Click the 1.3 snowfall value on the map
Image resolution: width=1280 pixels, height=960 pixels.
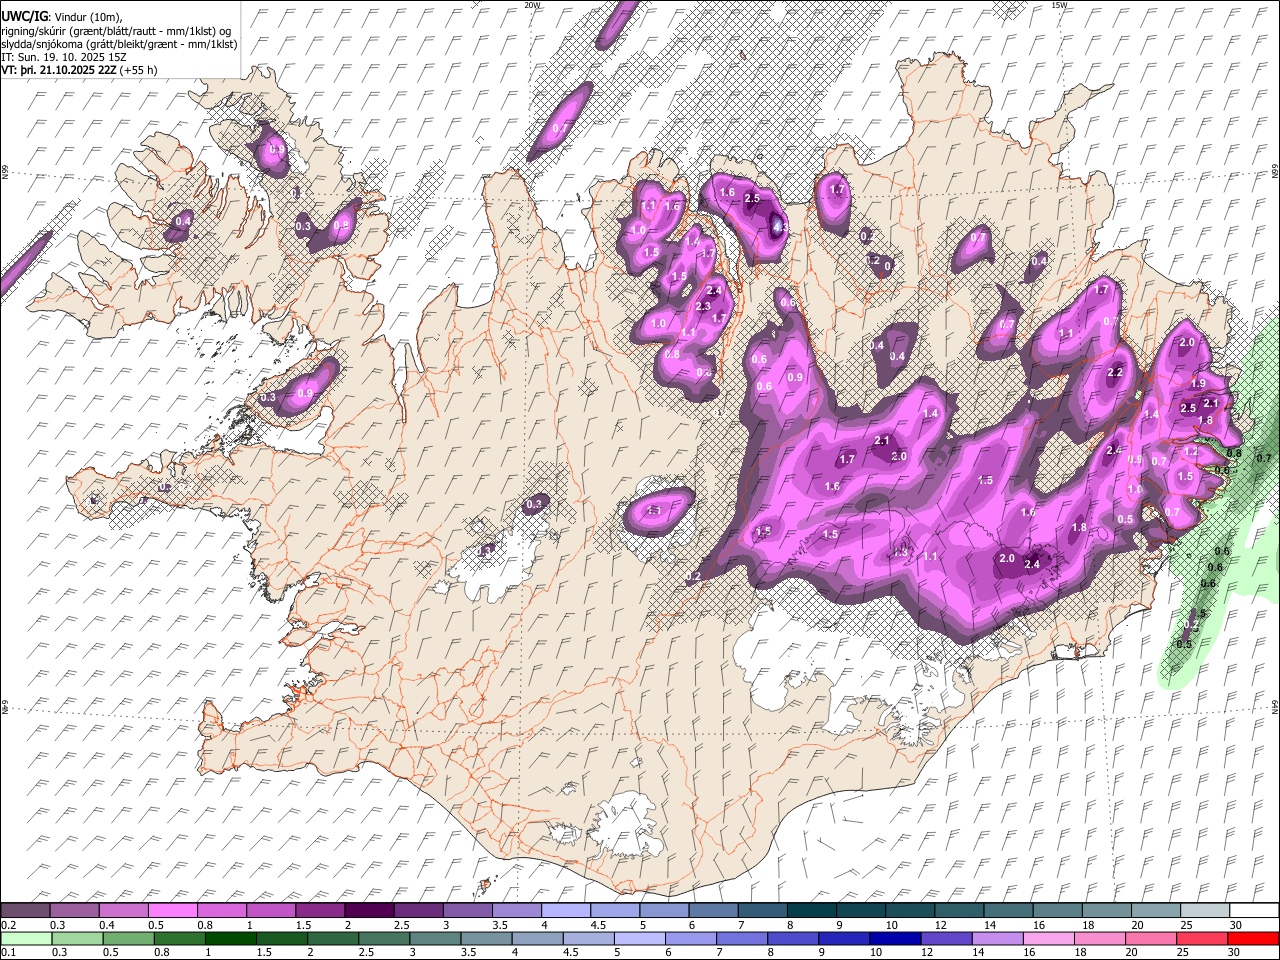(x=900, y=552)
